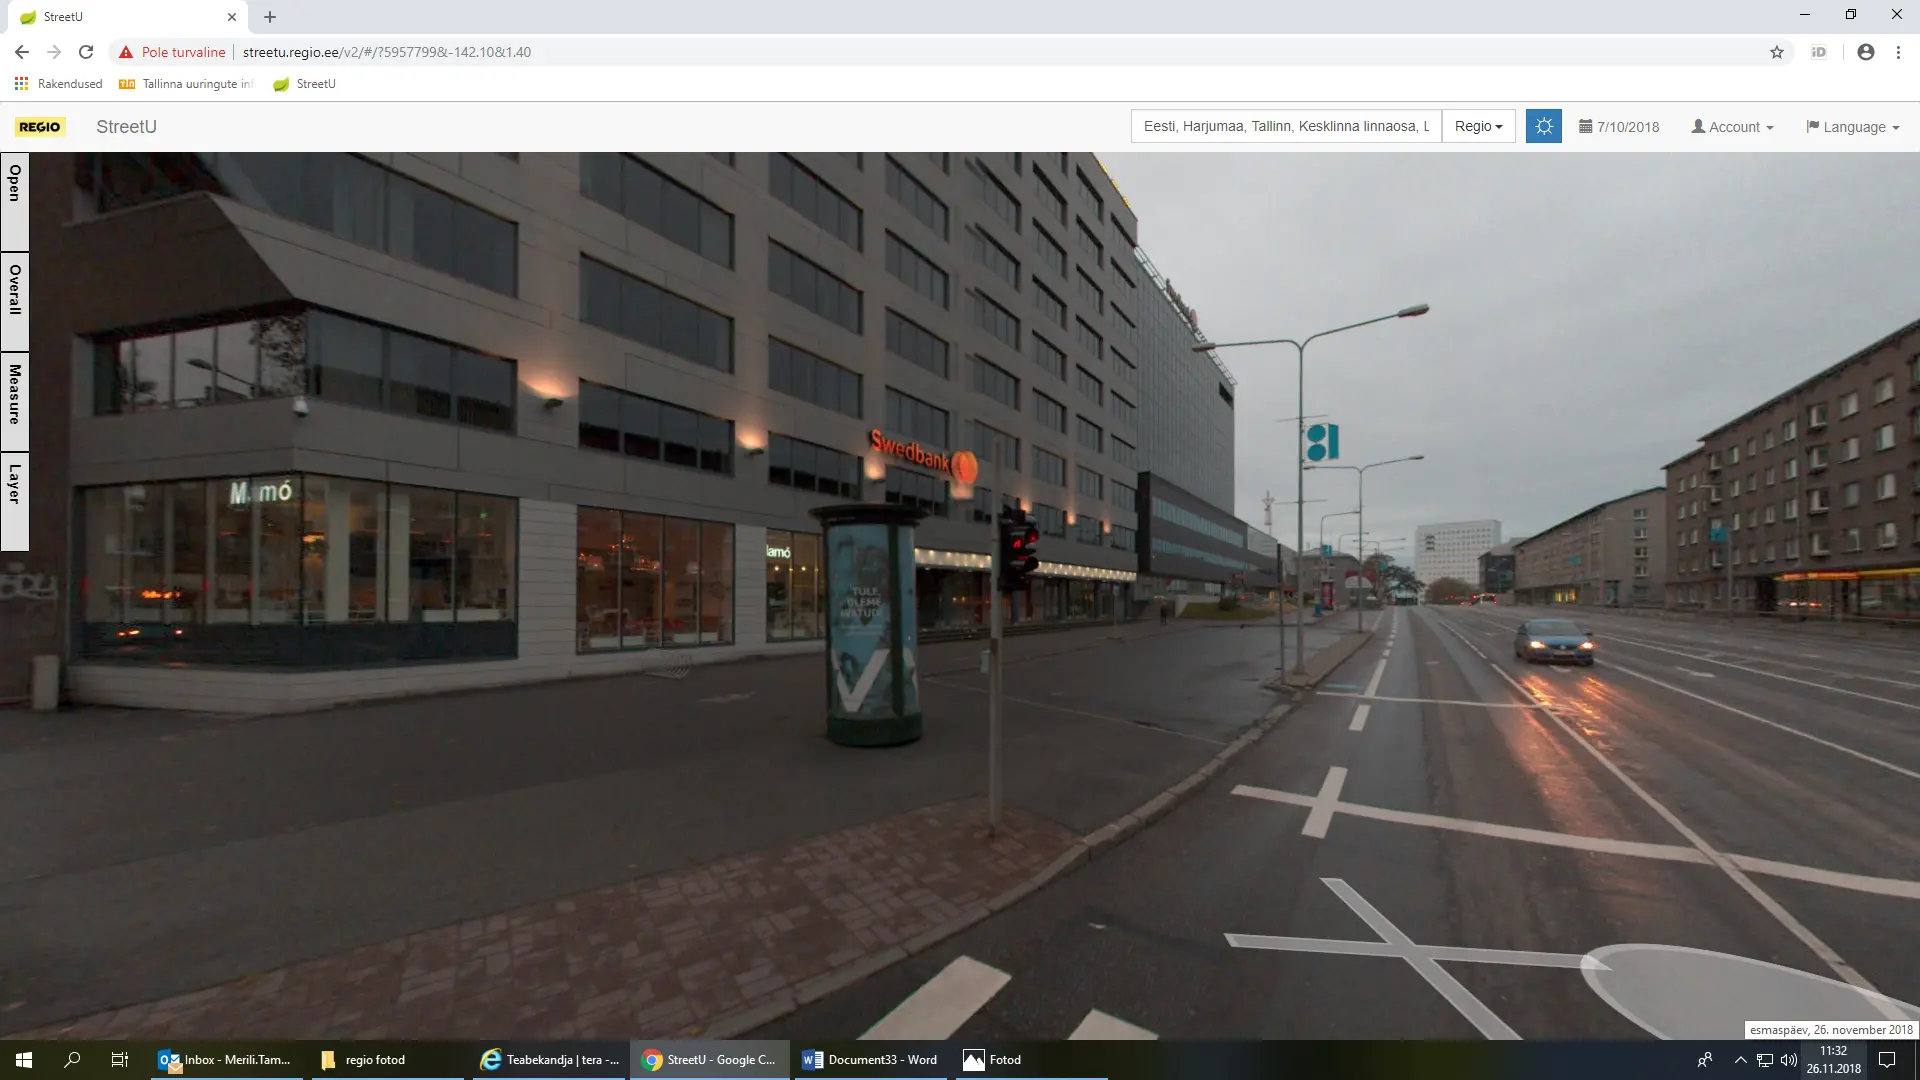
Task: Bookmark page with the star icon
Action: tap(1777, 52)
